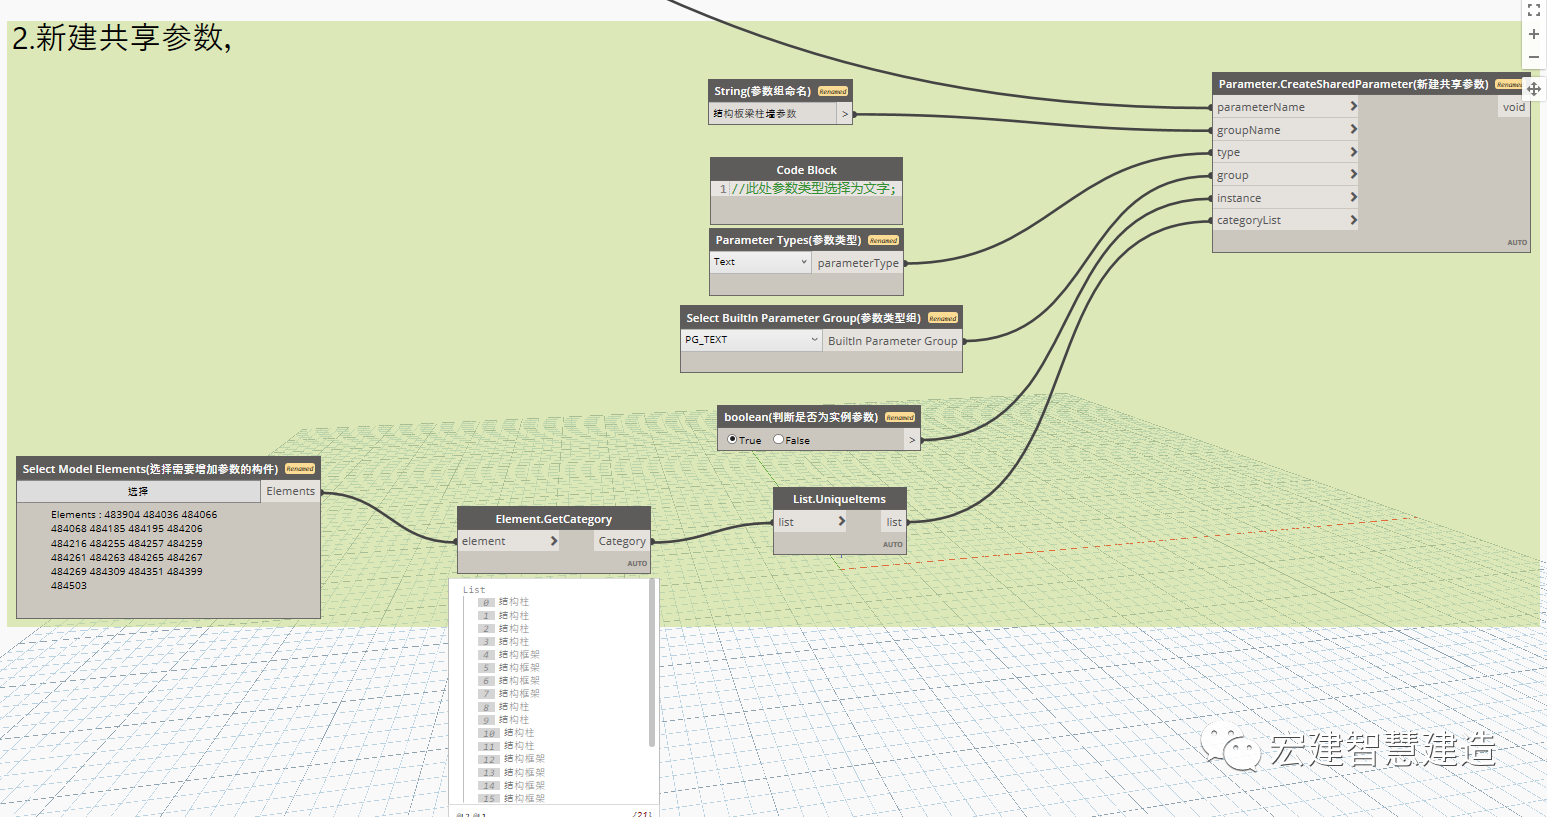Select the False radio button
The height and width of the screenshot is (817, 1547).
pos(778,439)
